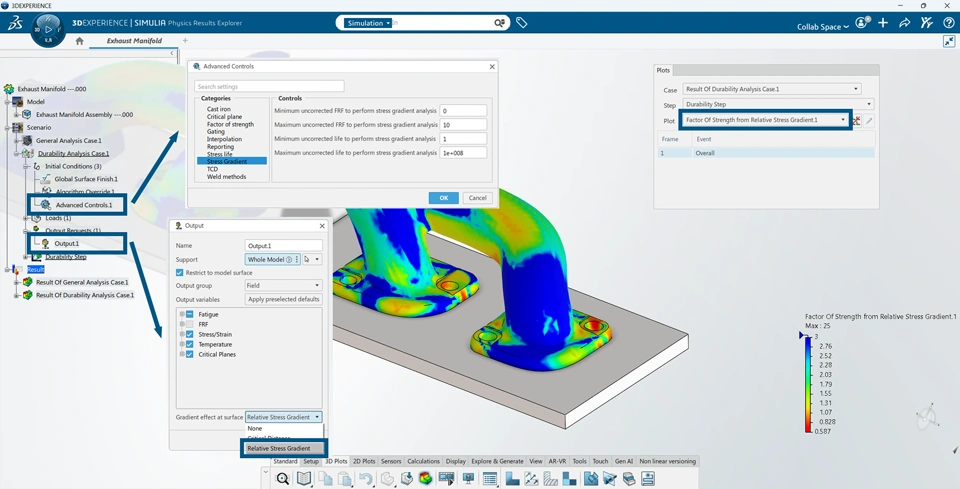The width and height of the screenshot is (960, 489).
Task: Click the zoom/search tool in bottom toolbar
Action: click(282, 479)
